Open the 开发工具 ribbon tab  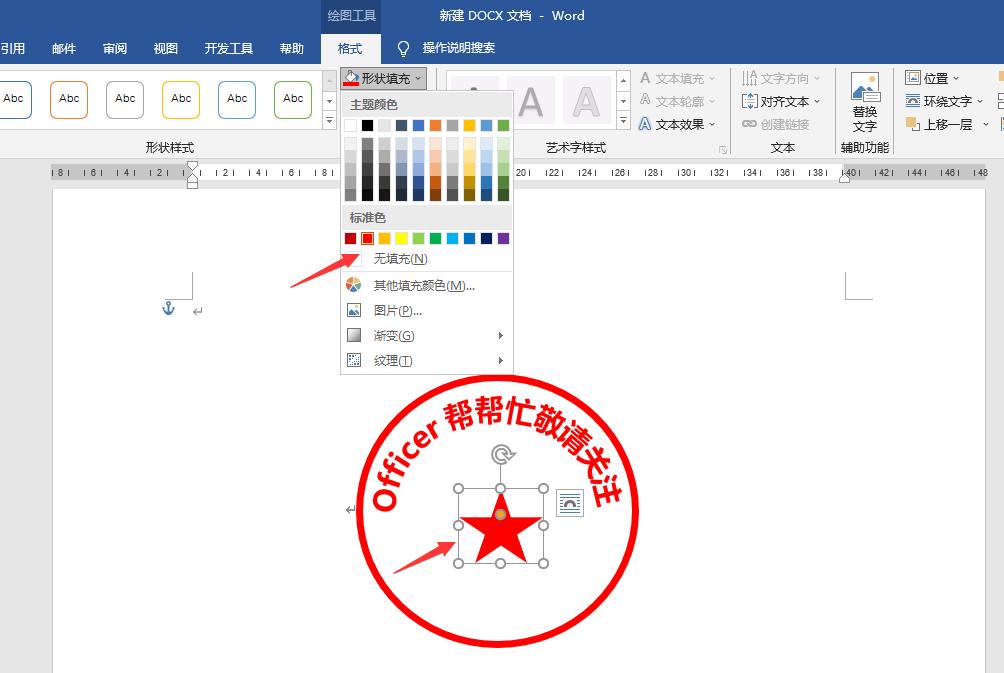click(230, 48)
